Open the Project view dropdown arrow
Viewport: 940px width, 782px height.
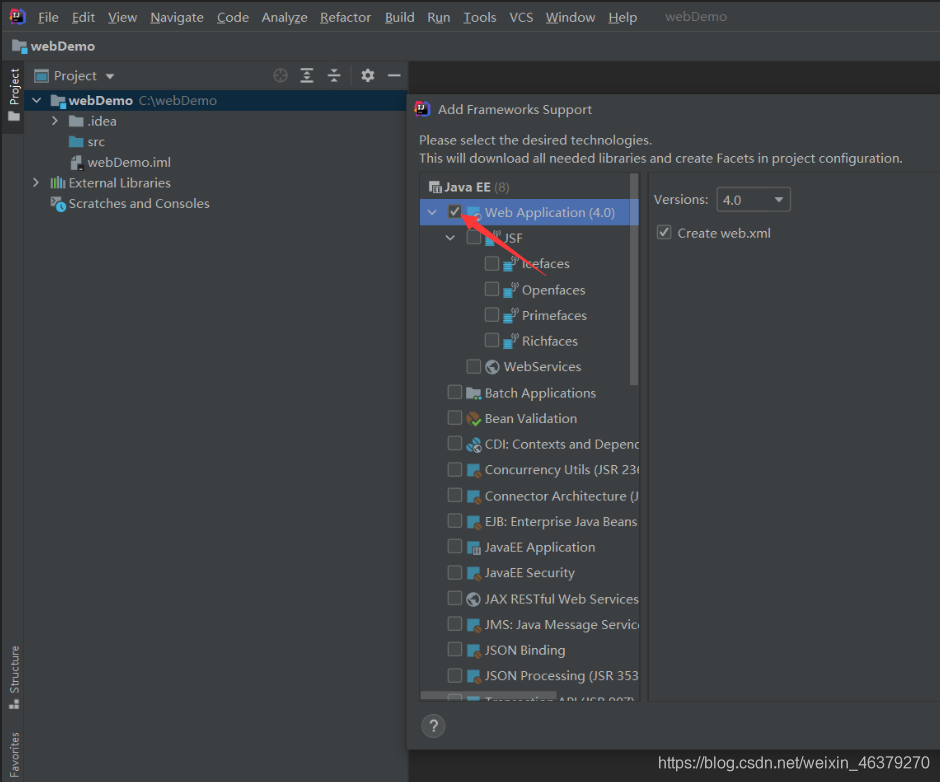tap(110, 76)
